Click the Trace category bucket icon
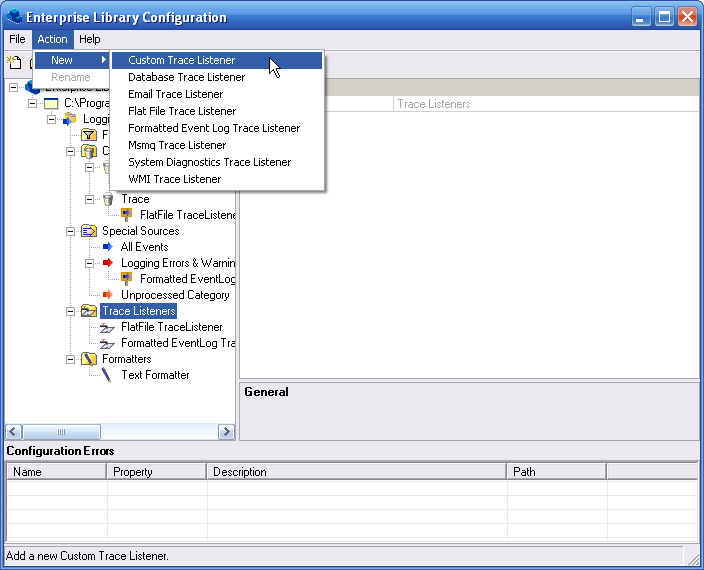 (108, 199)
